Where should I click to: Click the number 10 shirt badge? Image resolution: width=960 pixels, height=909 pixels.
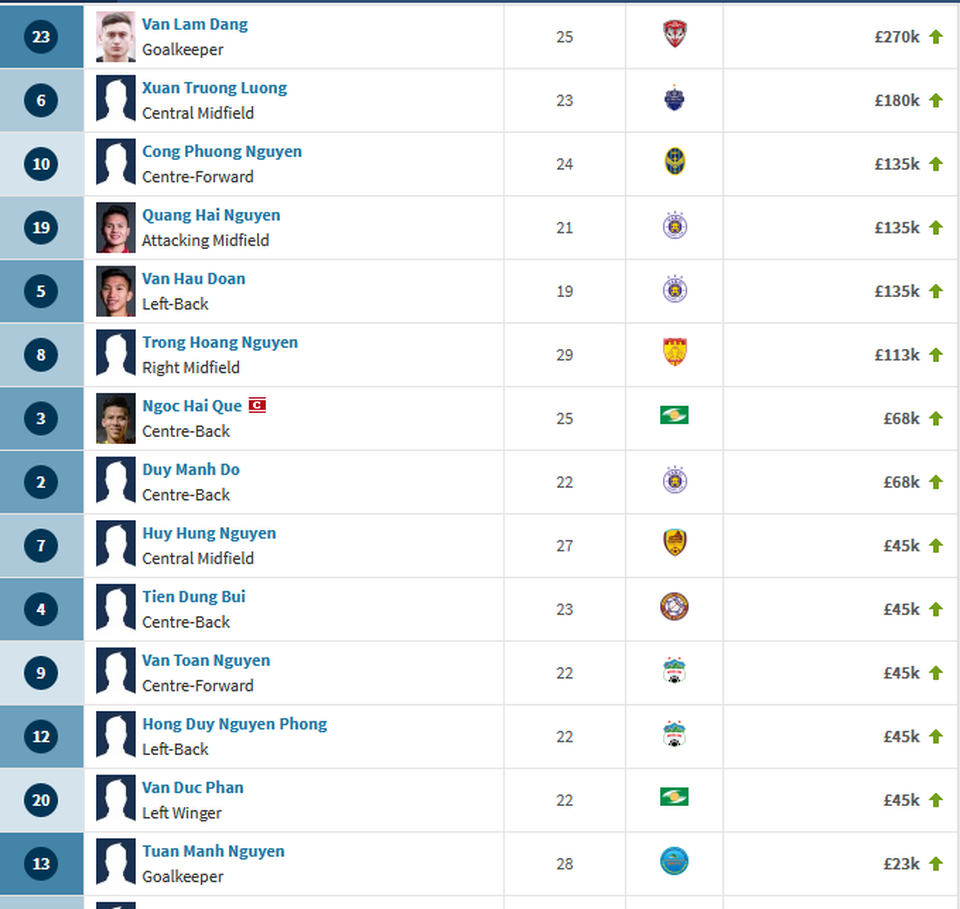[41, 164]
